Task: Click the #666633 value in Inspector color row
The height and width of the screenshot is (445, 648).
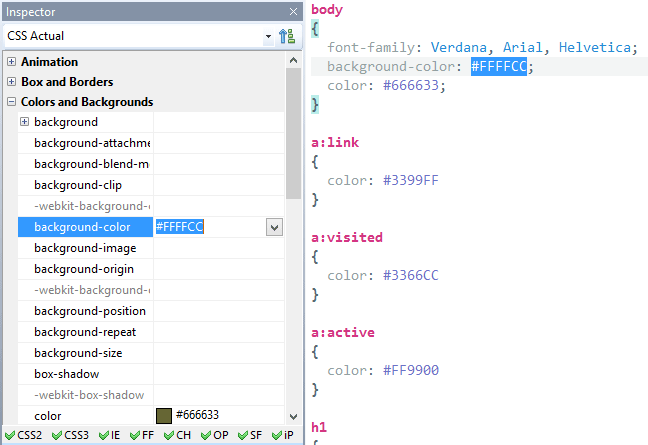Action: [x=197, y=415]
